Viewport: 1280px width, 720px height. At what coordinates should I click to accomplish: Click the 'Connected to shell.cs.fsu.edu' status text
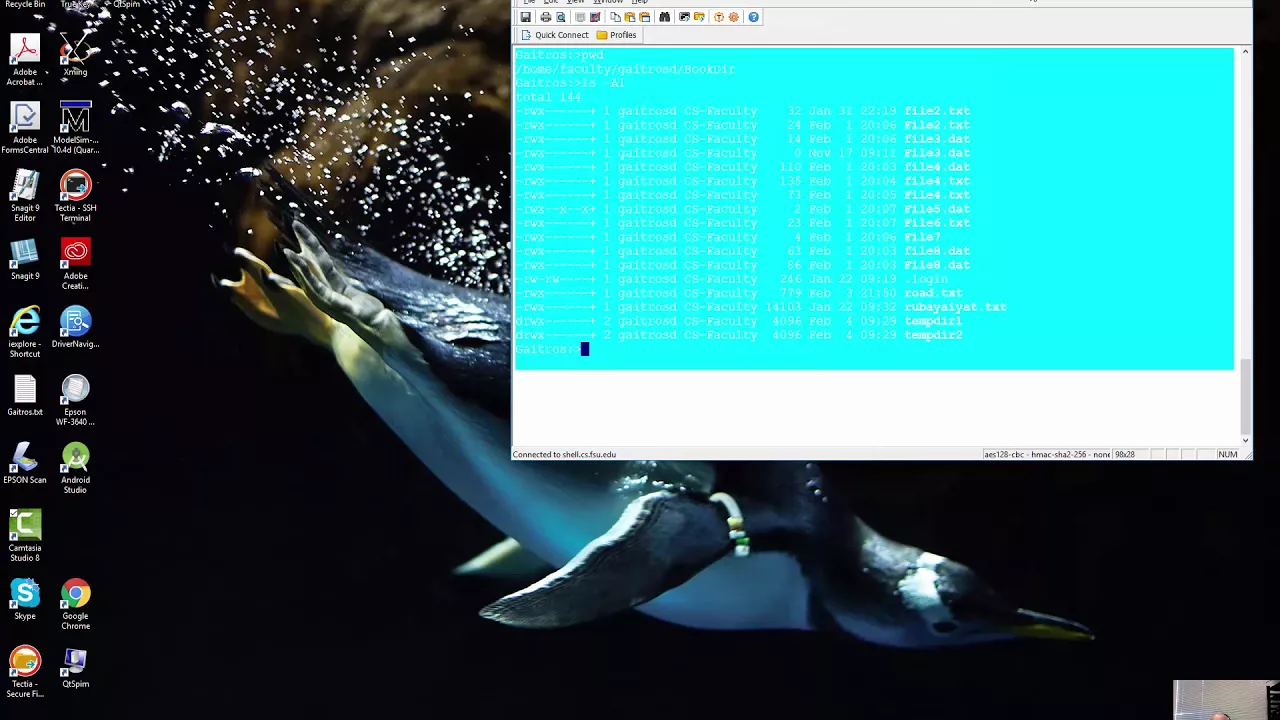(564, 454)
